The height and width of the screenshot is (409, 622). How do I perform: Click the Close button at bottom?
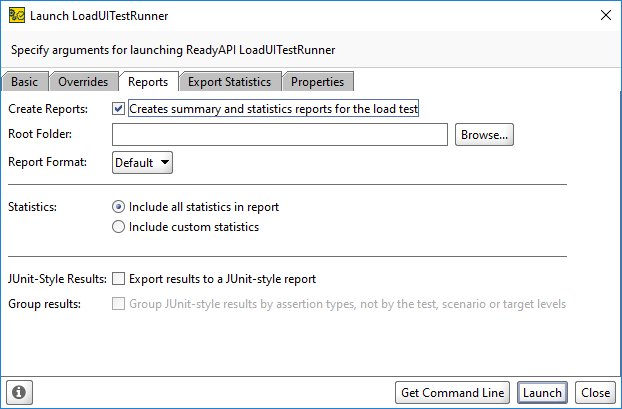click(595, 392)
